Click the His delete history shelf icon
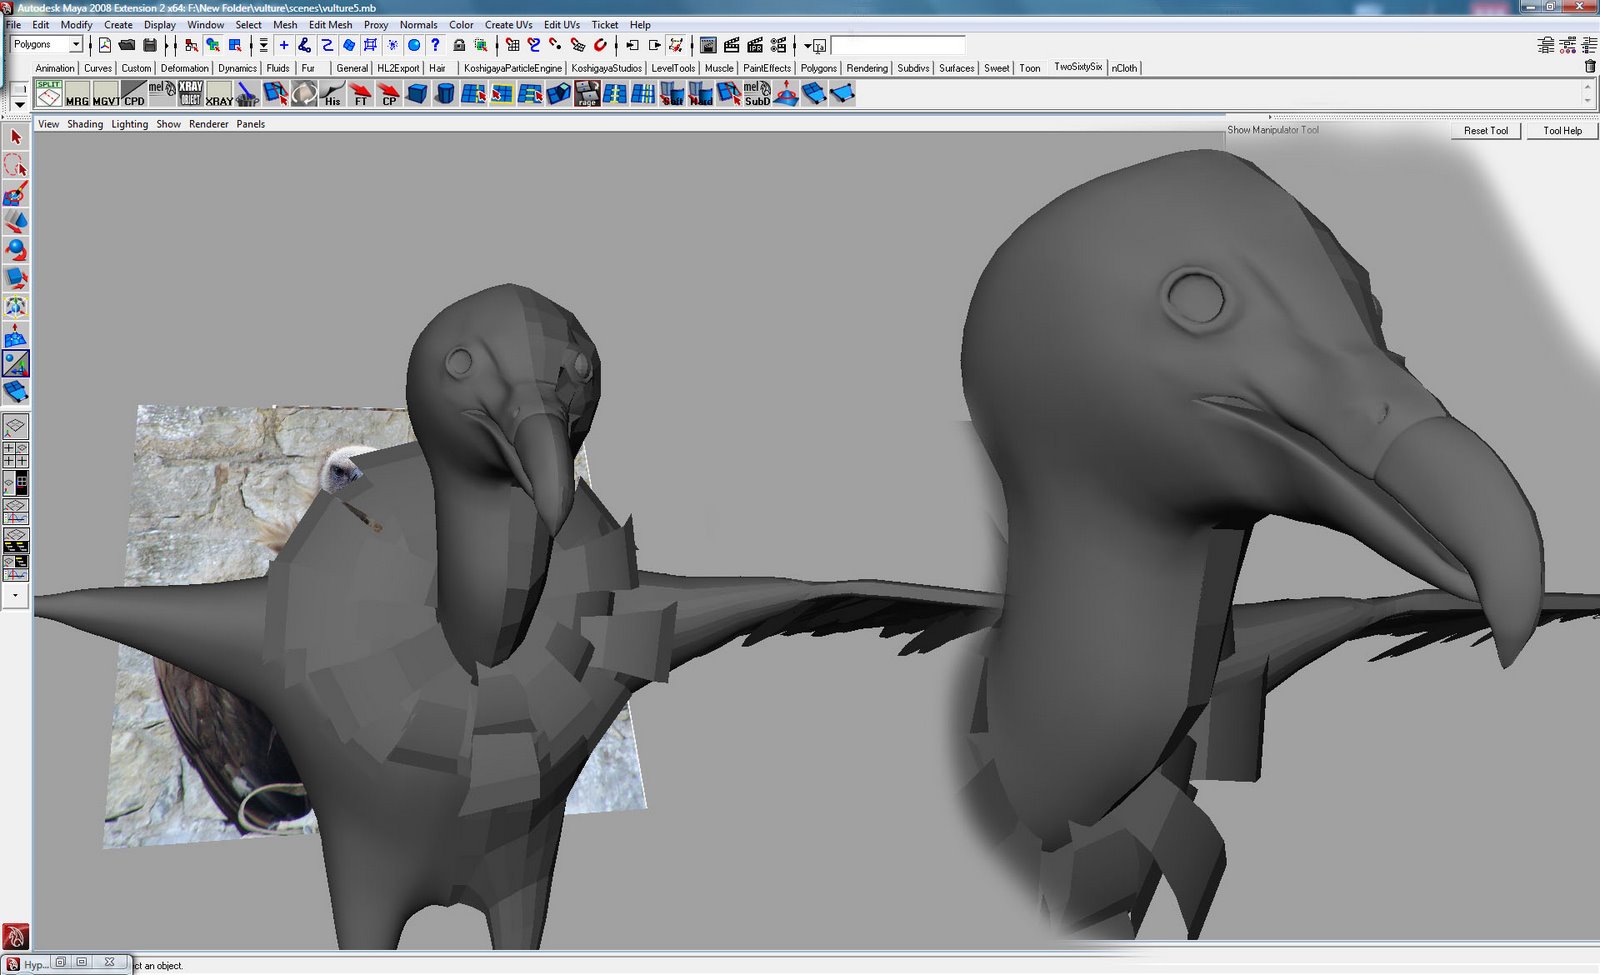 (x=332, y=94)
